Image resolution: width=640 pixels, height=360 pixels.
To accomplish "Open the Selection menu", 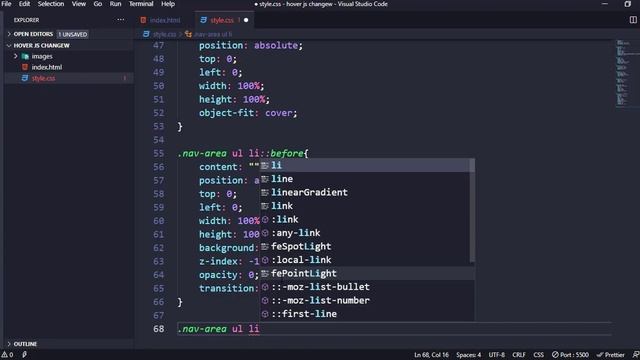I will point(51,4).
